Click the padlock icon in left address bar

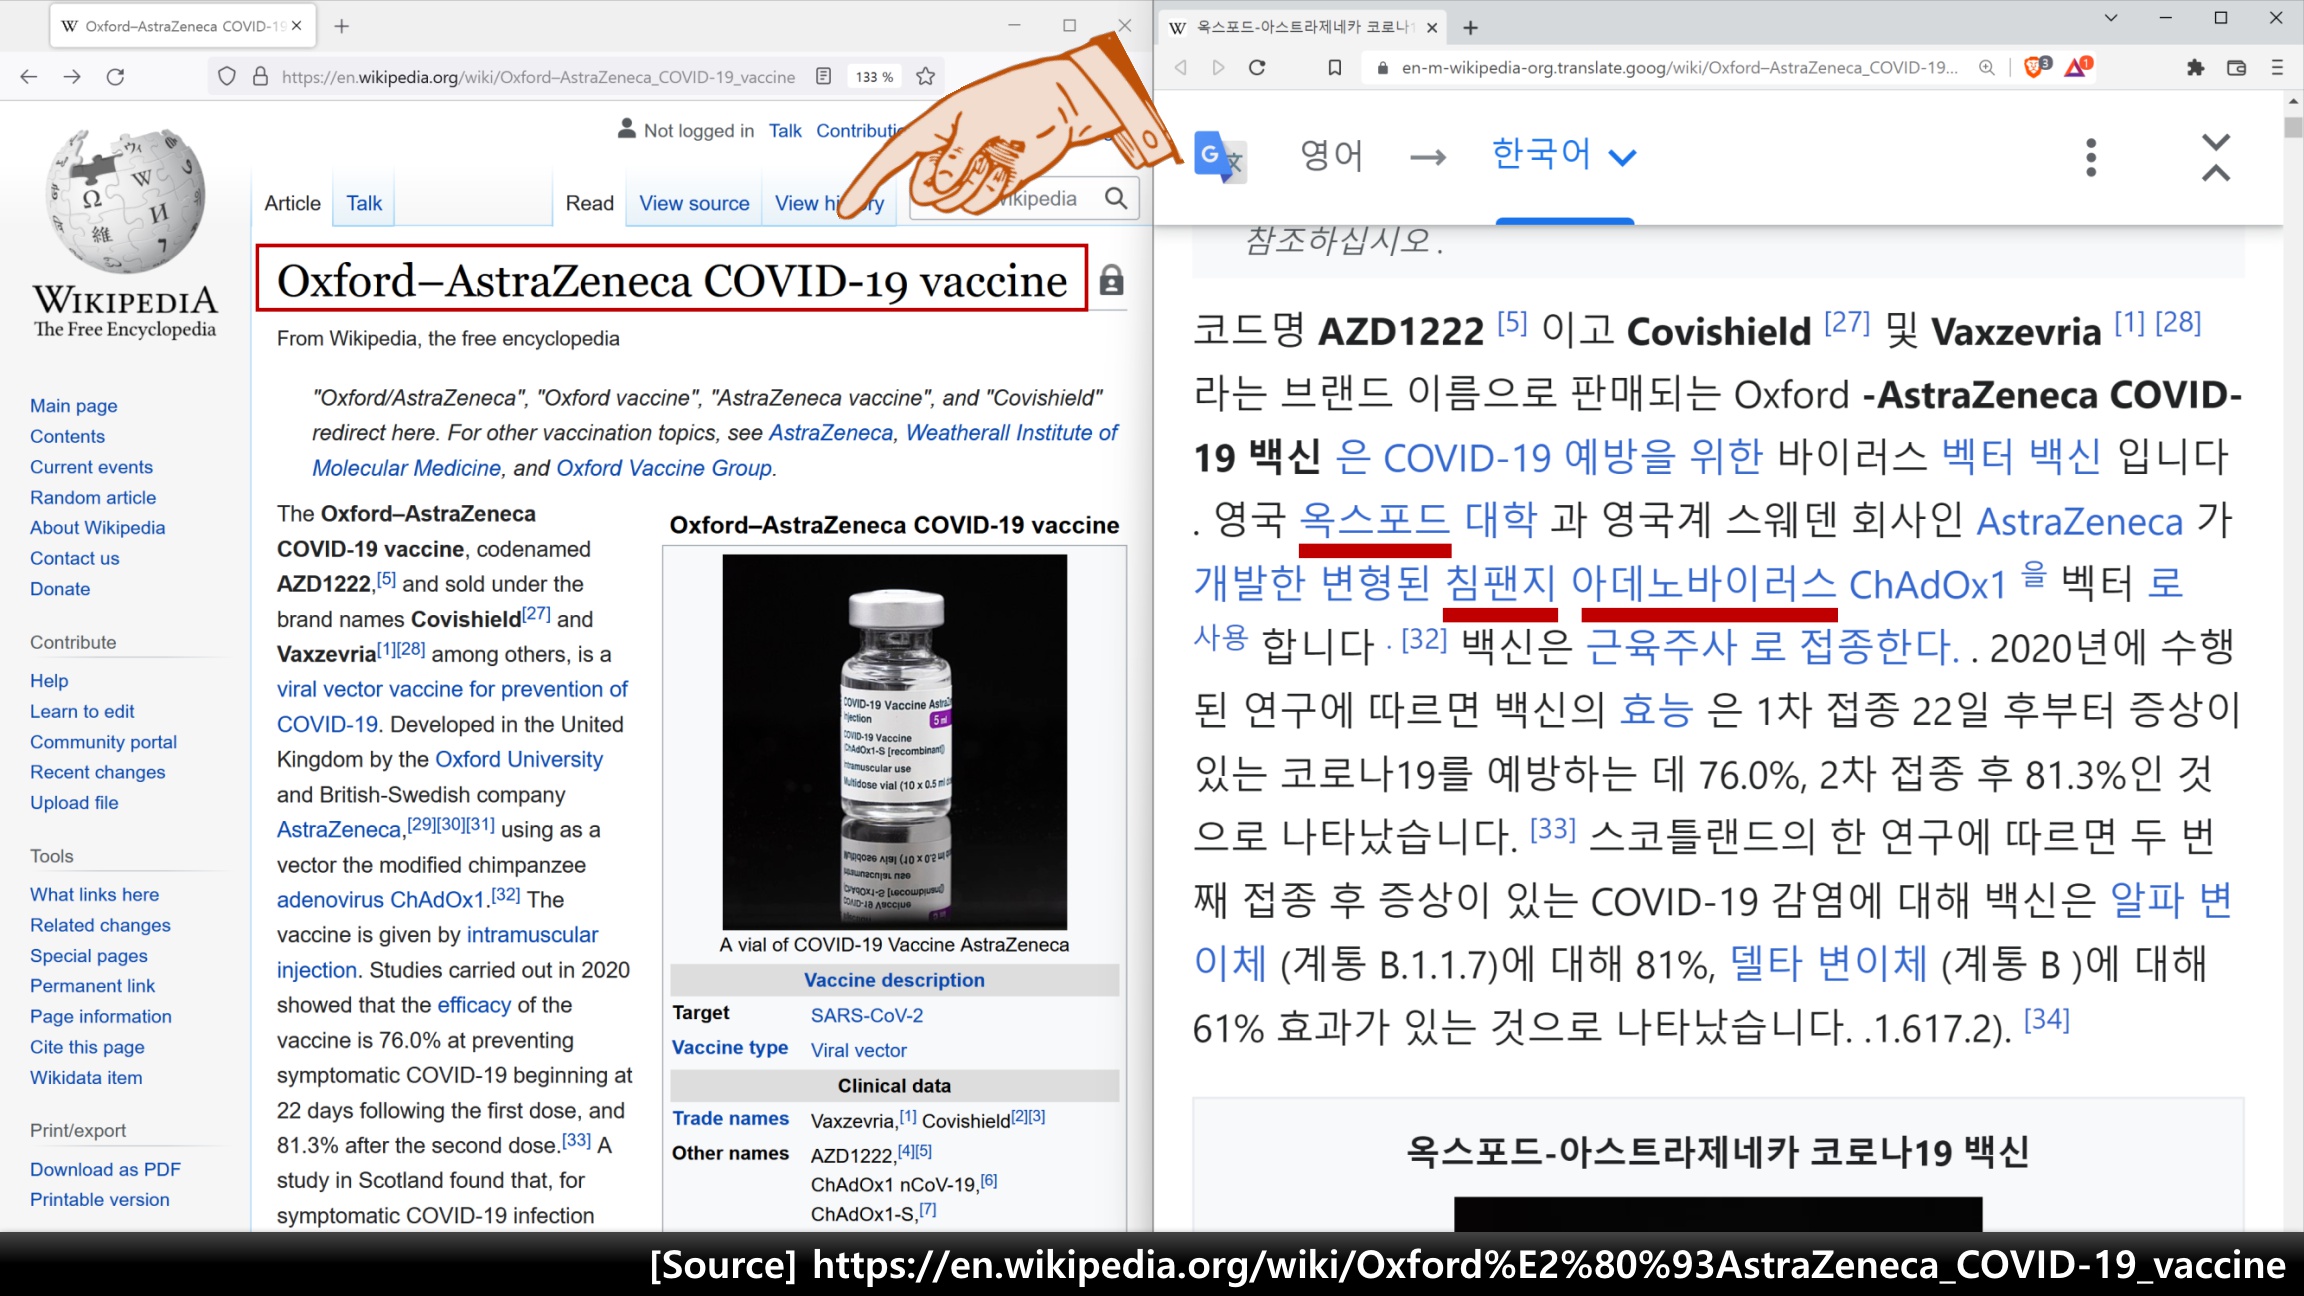point(260,76)
